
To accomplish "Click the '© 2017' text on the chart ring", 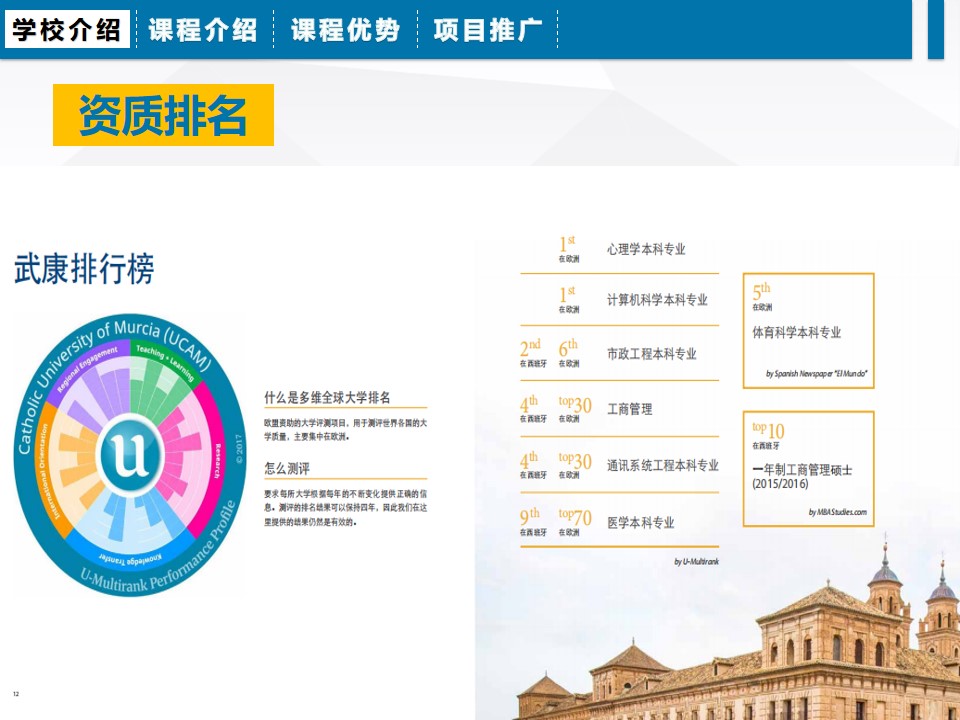I will pos(239,449).
